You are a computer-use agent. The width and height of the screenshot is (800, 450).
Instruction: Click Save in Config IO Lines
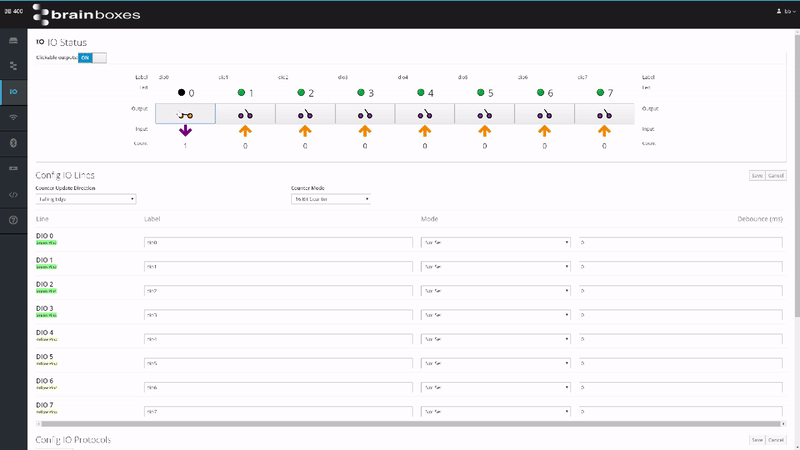click(757, 175)
